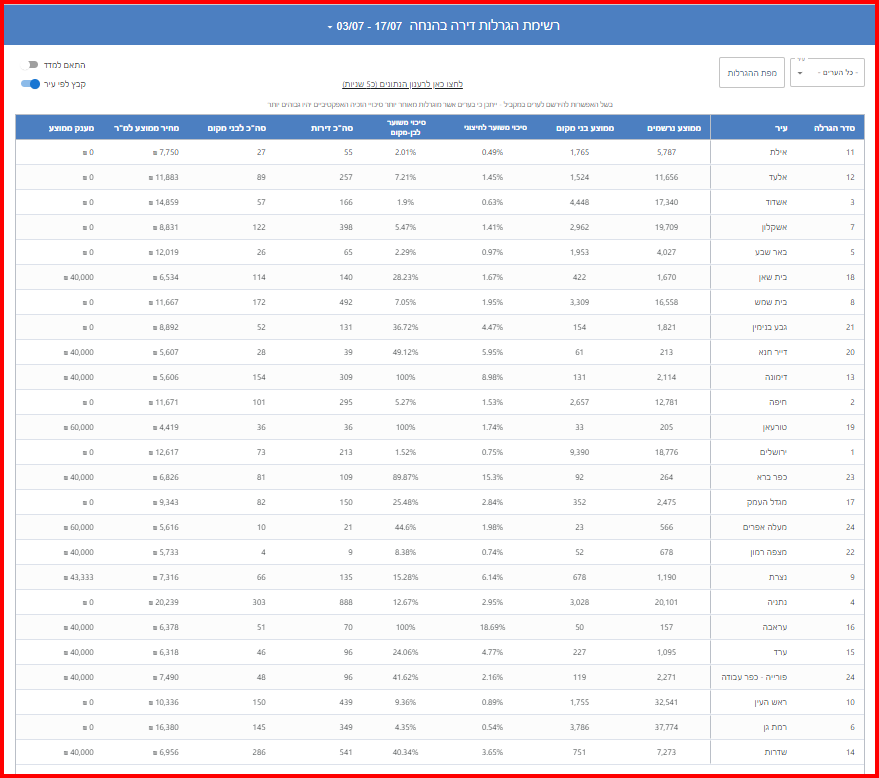Select the city cell 'מגדל העמק'
The image size is (879, 778).
click(767, 502)
